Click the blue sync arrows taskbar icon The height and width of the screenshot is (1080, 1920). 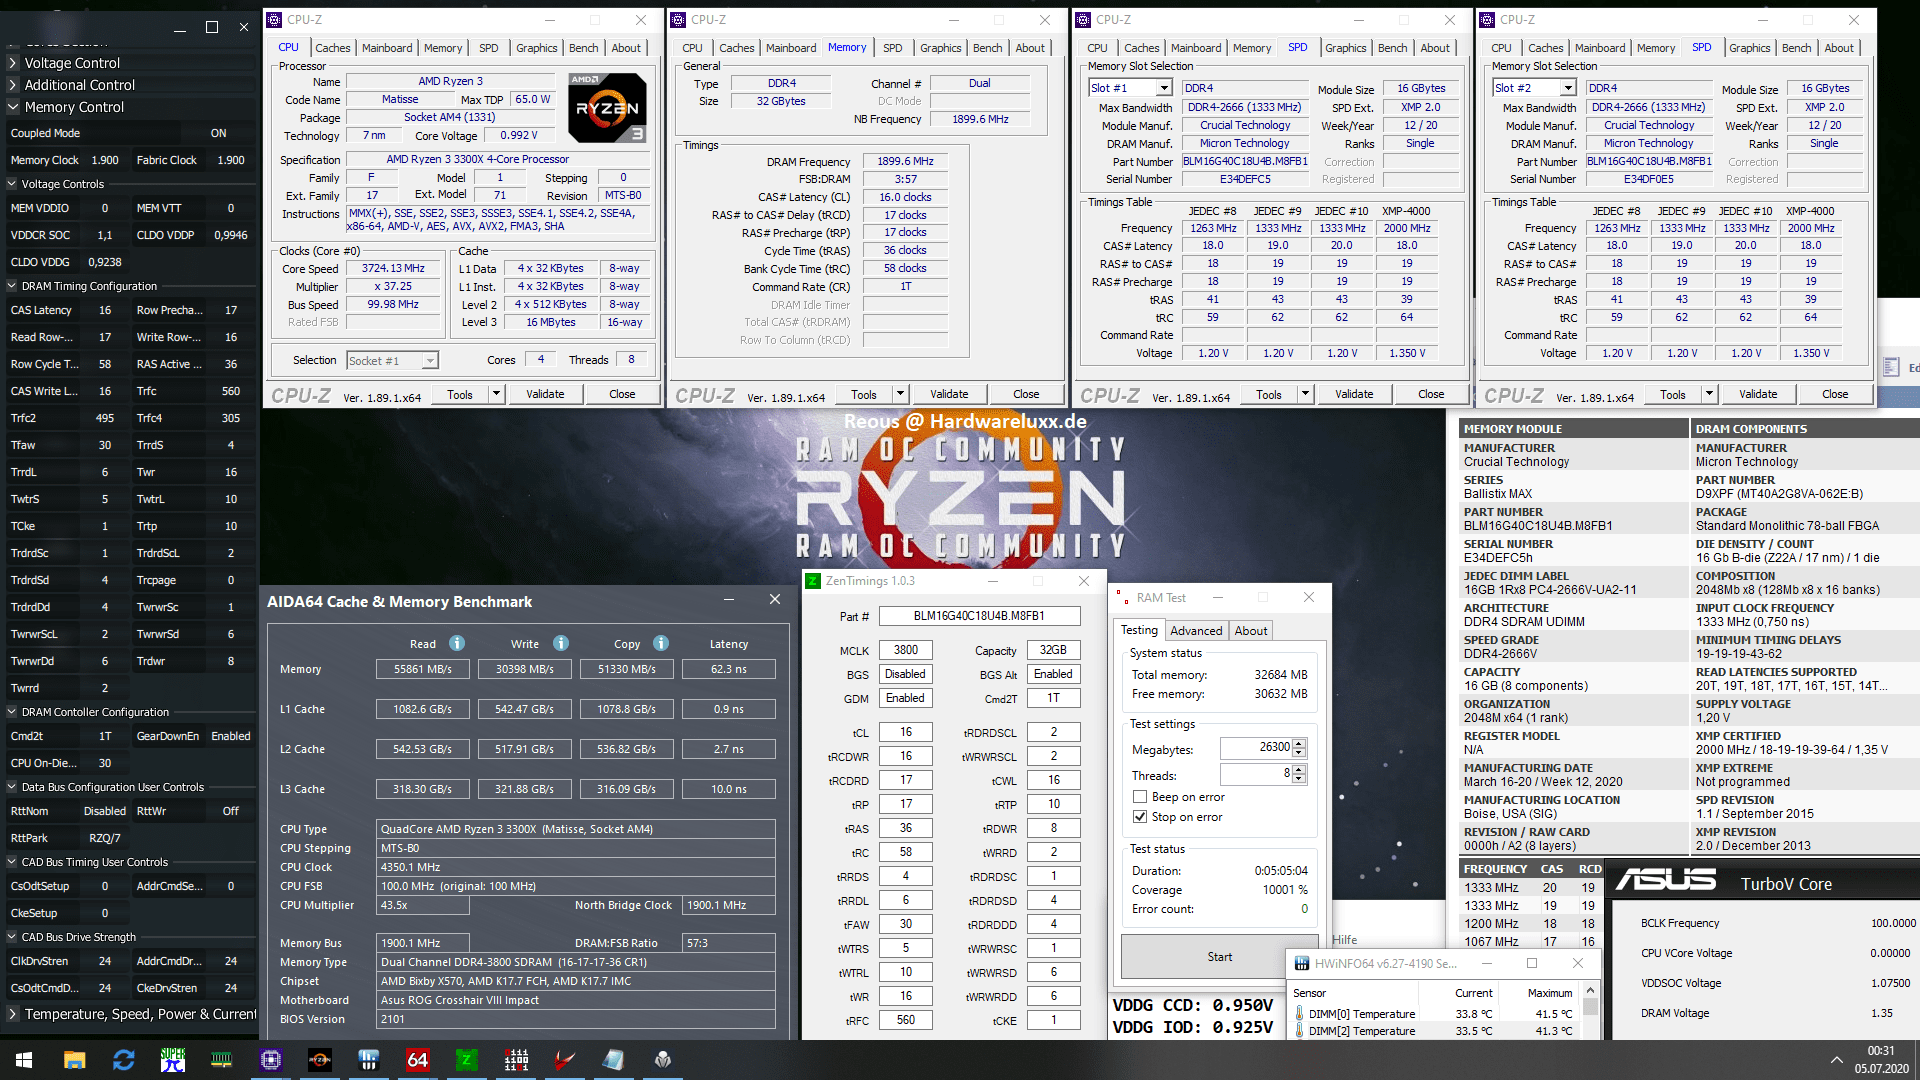click(x=124, y=1060)
